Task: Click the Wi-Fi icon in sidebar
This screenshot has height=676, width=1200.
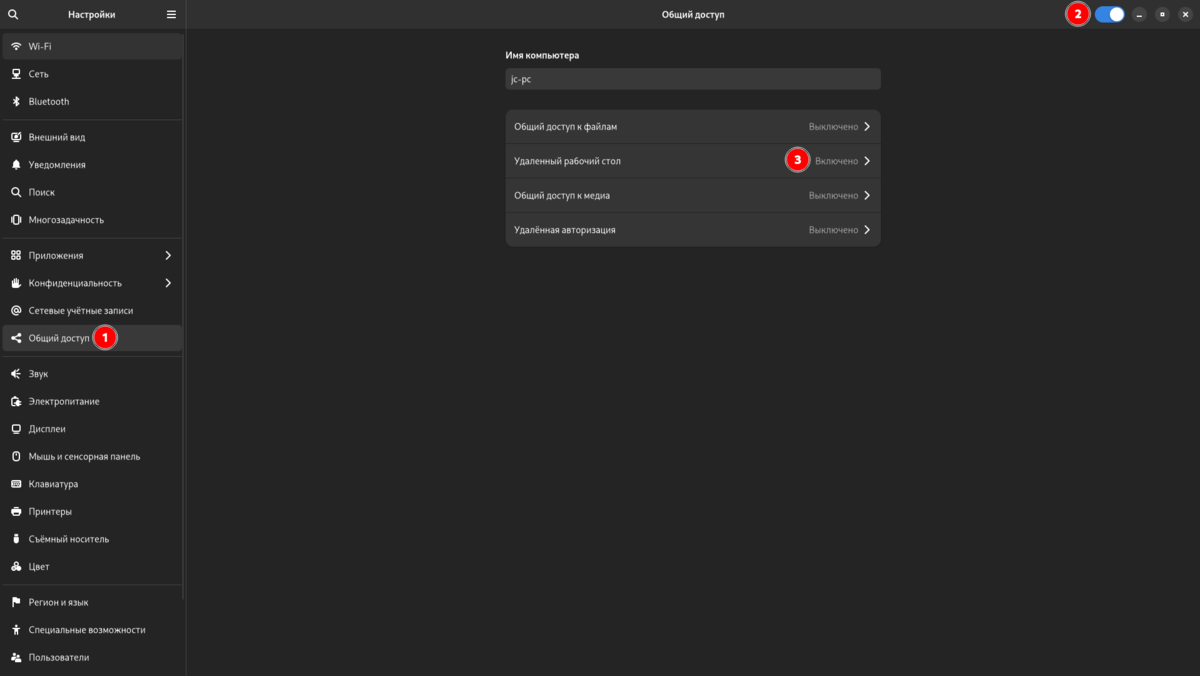Action: click(x=16, y=46)
